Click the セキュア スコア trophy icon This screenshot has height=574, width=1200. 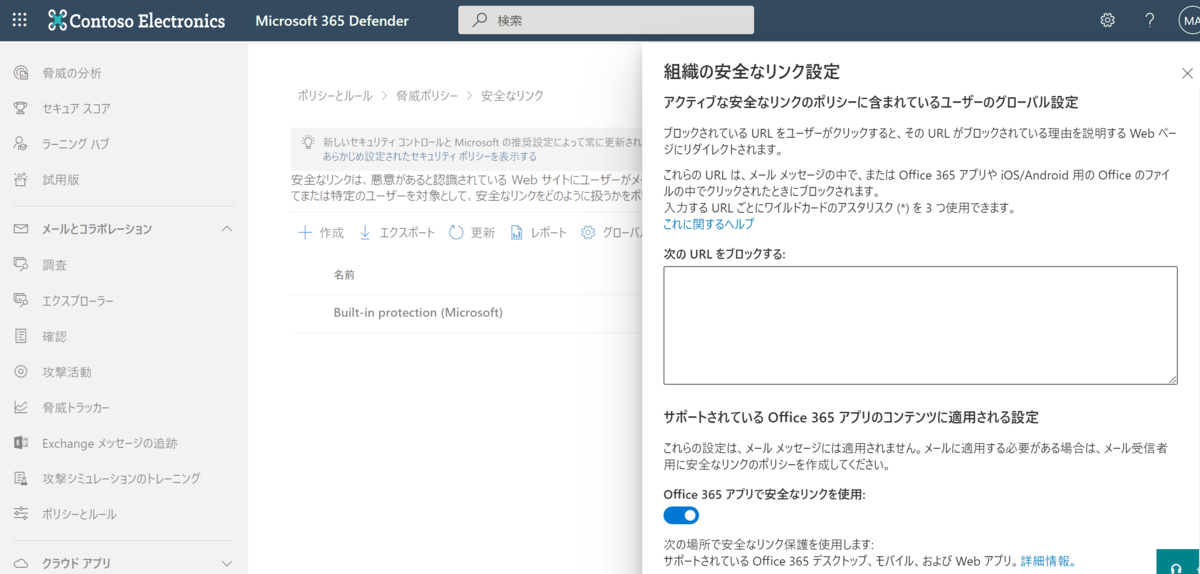pos(21,108)
